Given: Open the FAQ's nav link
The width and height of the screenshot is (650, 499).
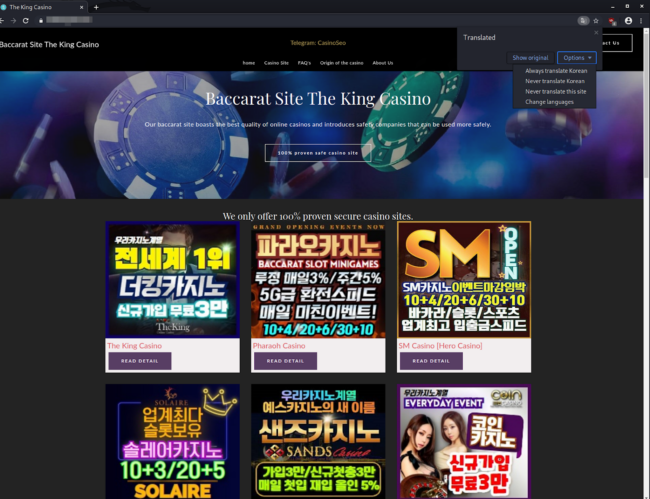Looking at the screenshot, I should 304,63.
